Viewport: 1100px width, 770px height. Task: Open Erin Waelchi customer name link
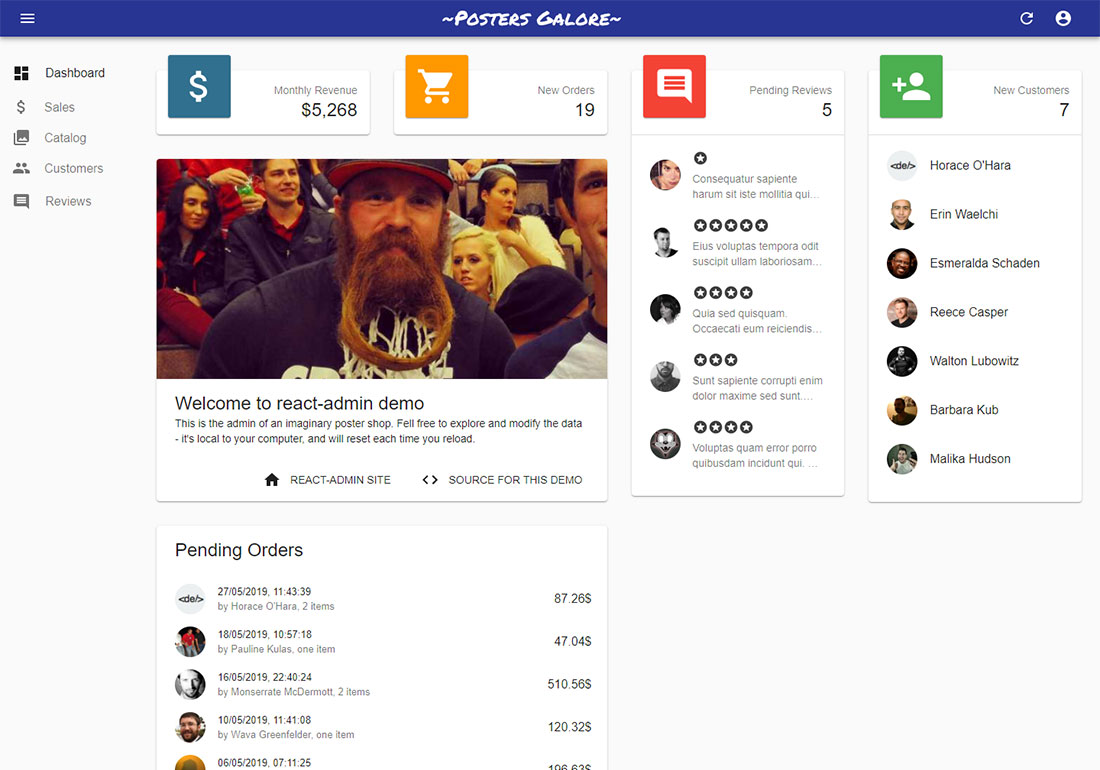964,215
